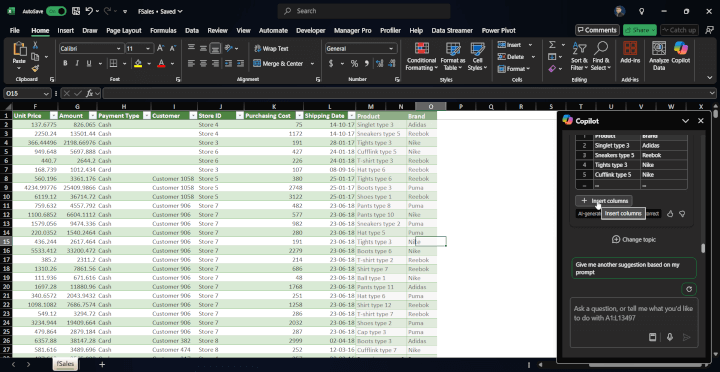Image resolution: width=720 pixels, height=372 pixels.
Task: Open the Shipping Date filter dropdown
Action: click(352, 116)
